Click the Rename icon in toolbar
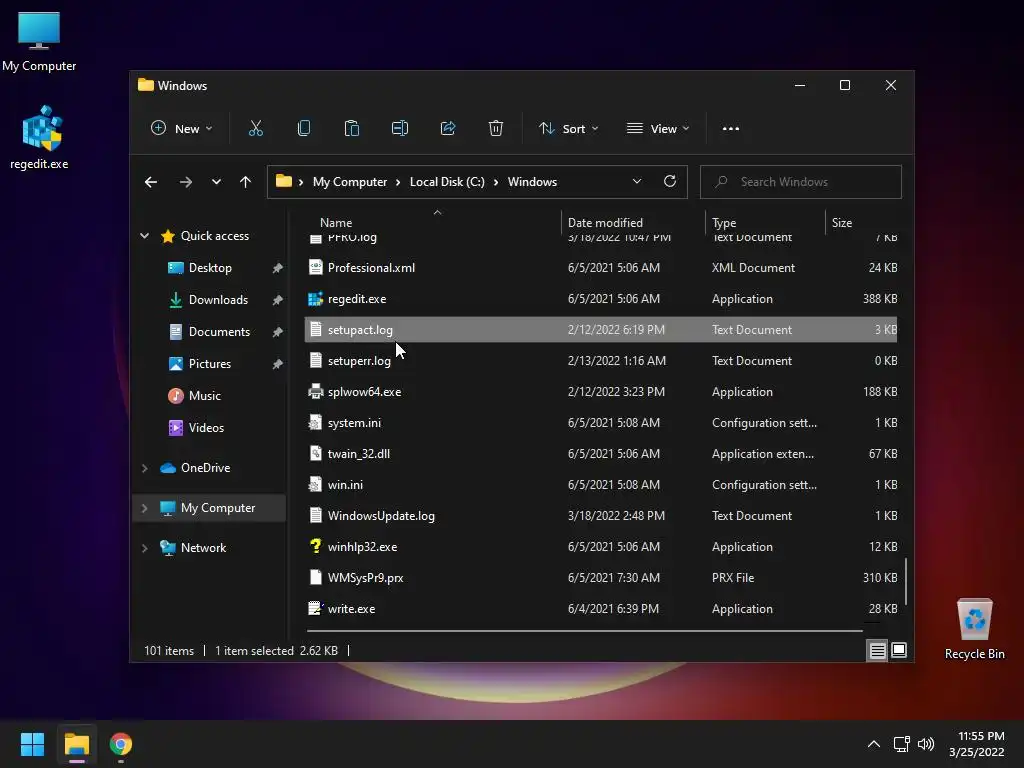Viewport: 1024px width, 768px height. pyautogui.click(x=400, y=129)
